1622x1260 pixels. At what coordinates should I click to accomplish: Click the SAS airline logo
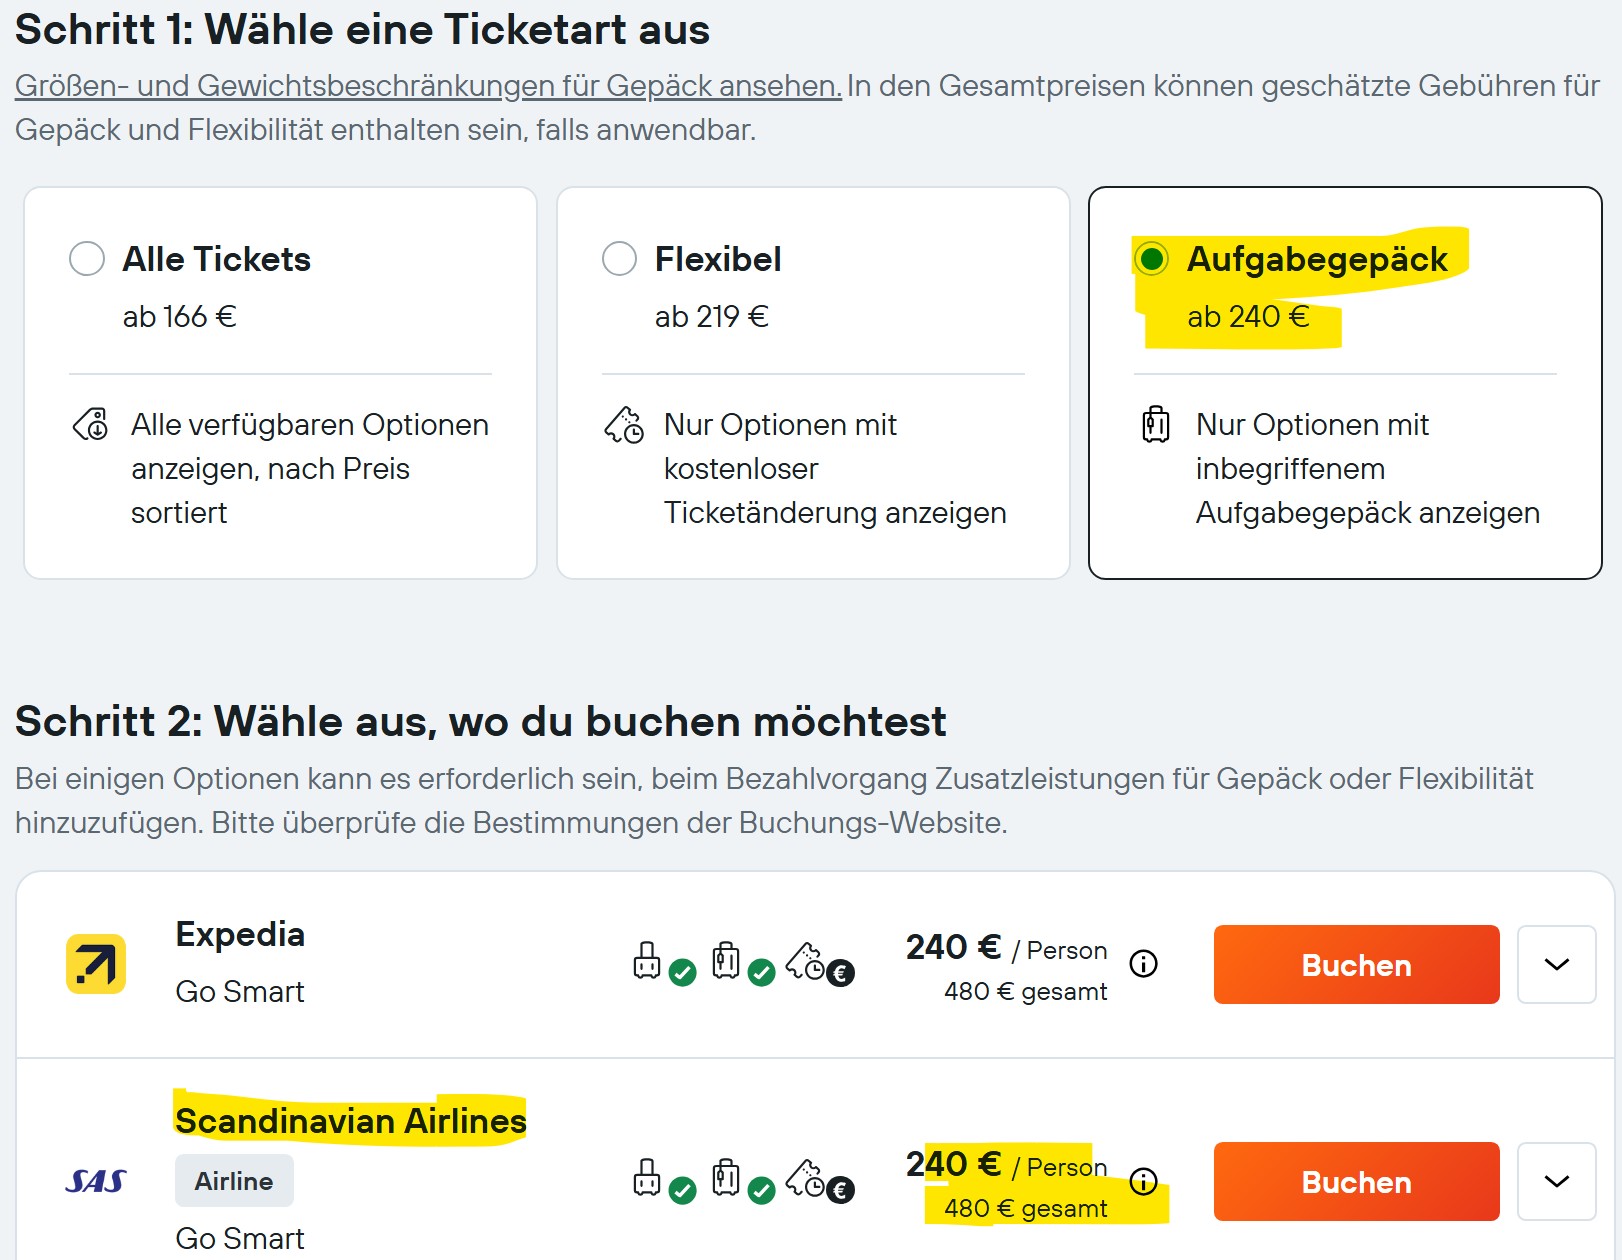[96, 1181]
